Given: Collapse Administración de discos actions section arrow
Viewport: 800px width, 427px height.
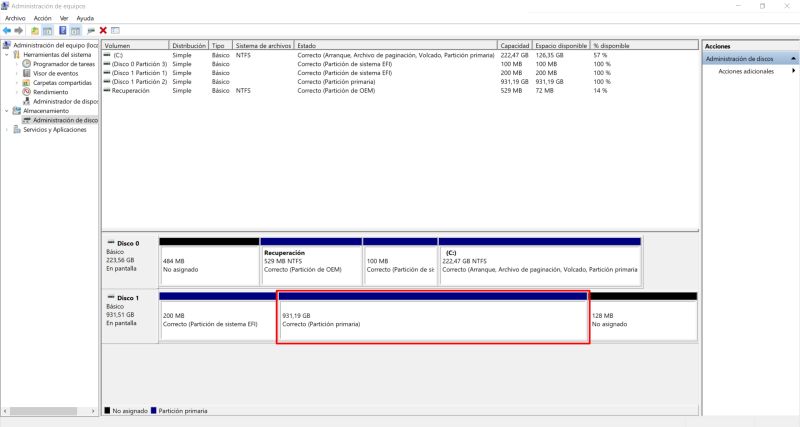Looking at the screenshot, I should [x=793, y=59].
